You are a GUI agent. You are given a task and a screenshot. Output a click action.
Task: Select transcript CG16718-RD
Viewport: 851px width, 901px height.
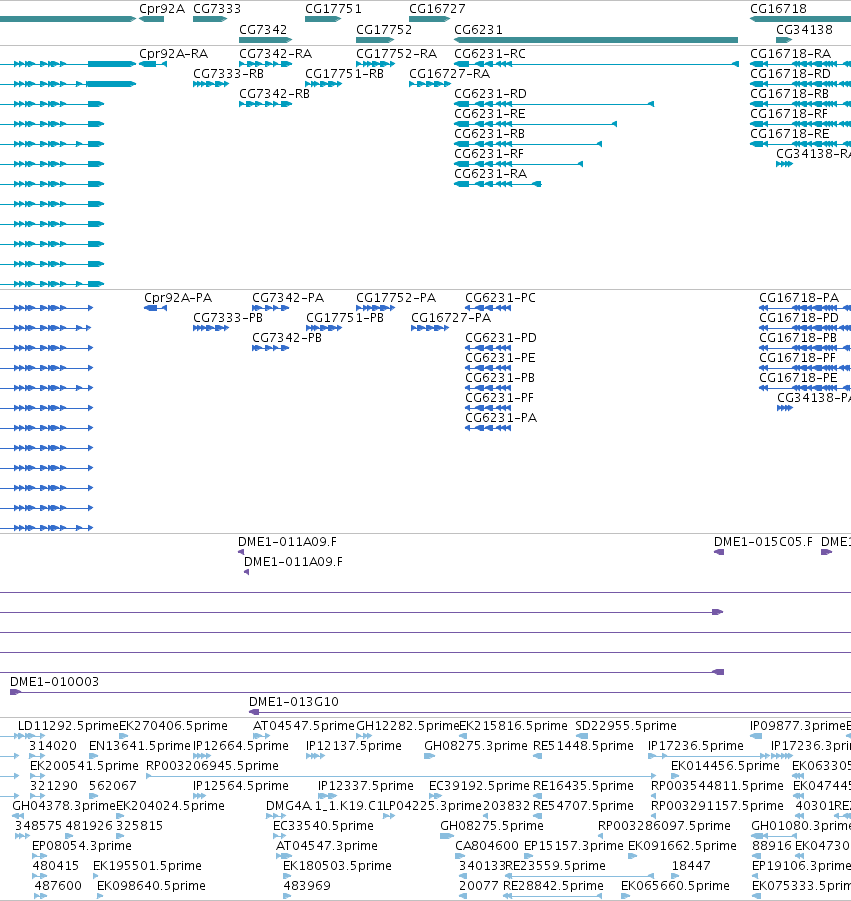pyautogui.click(x=790, y=74)
